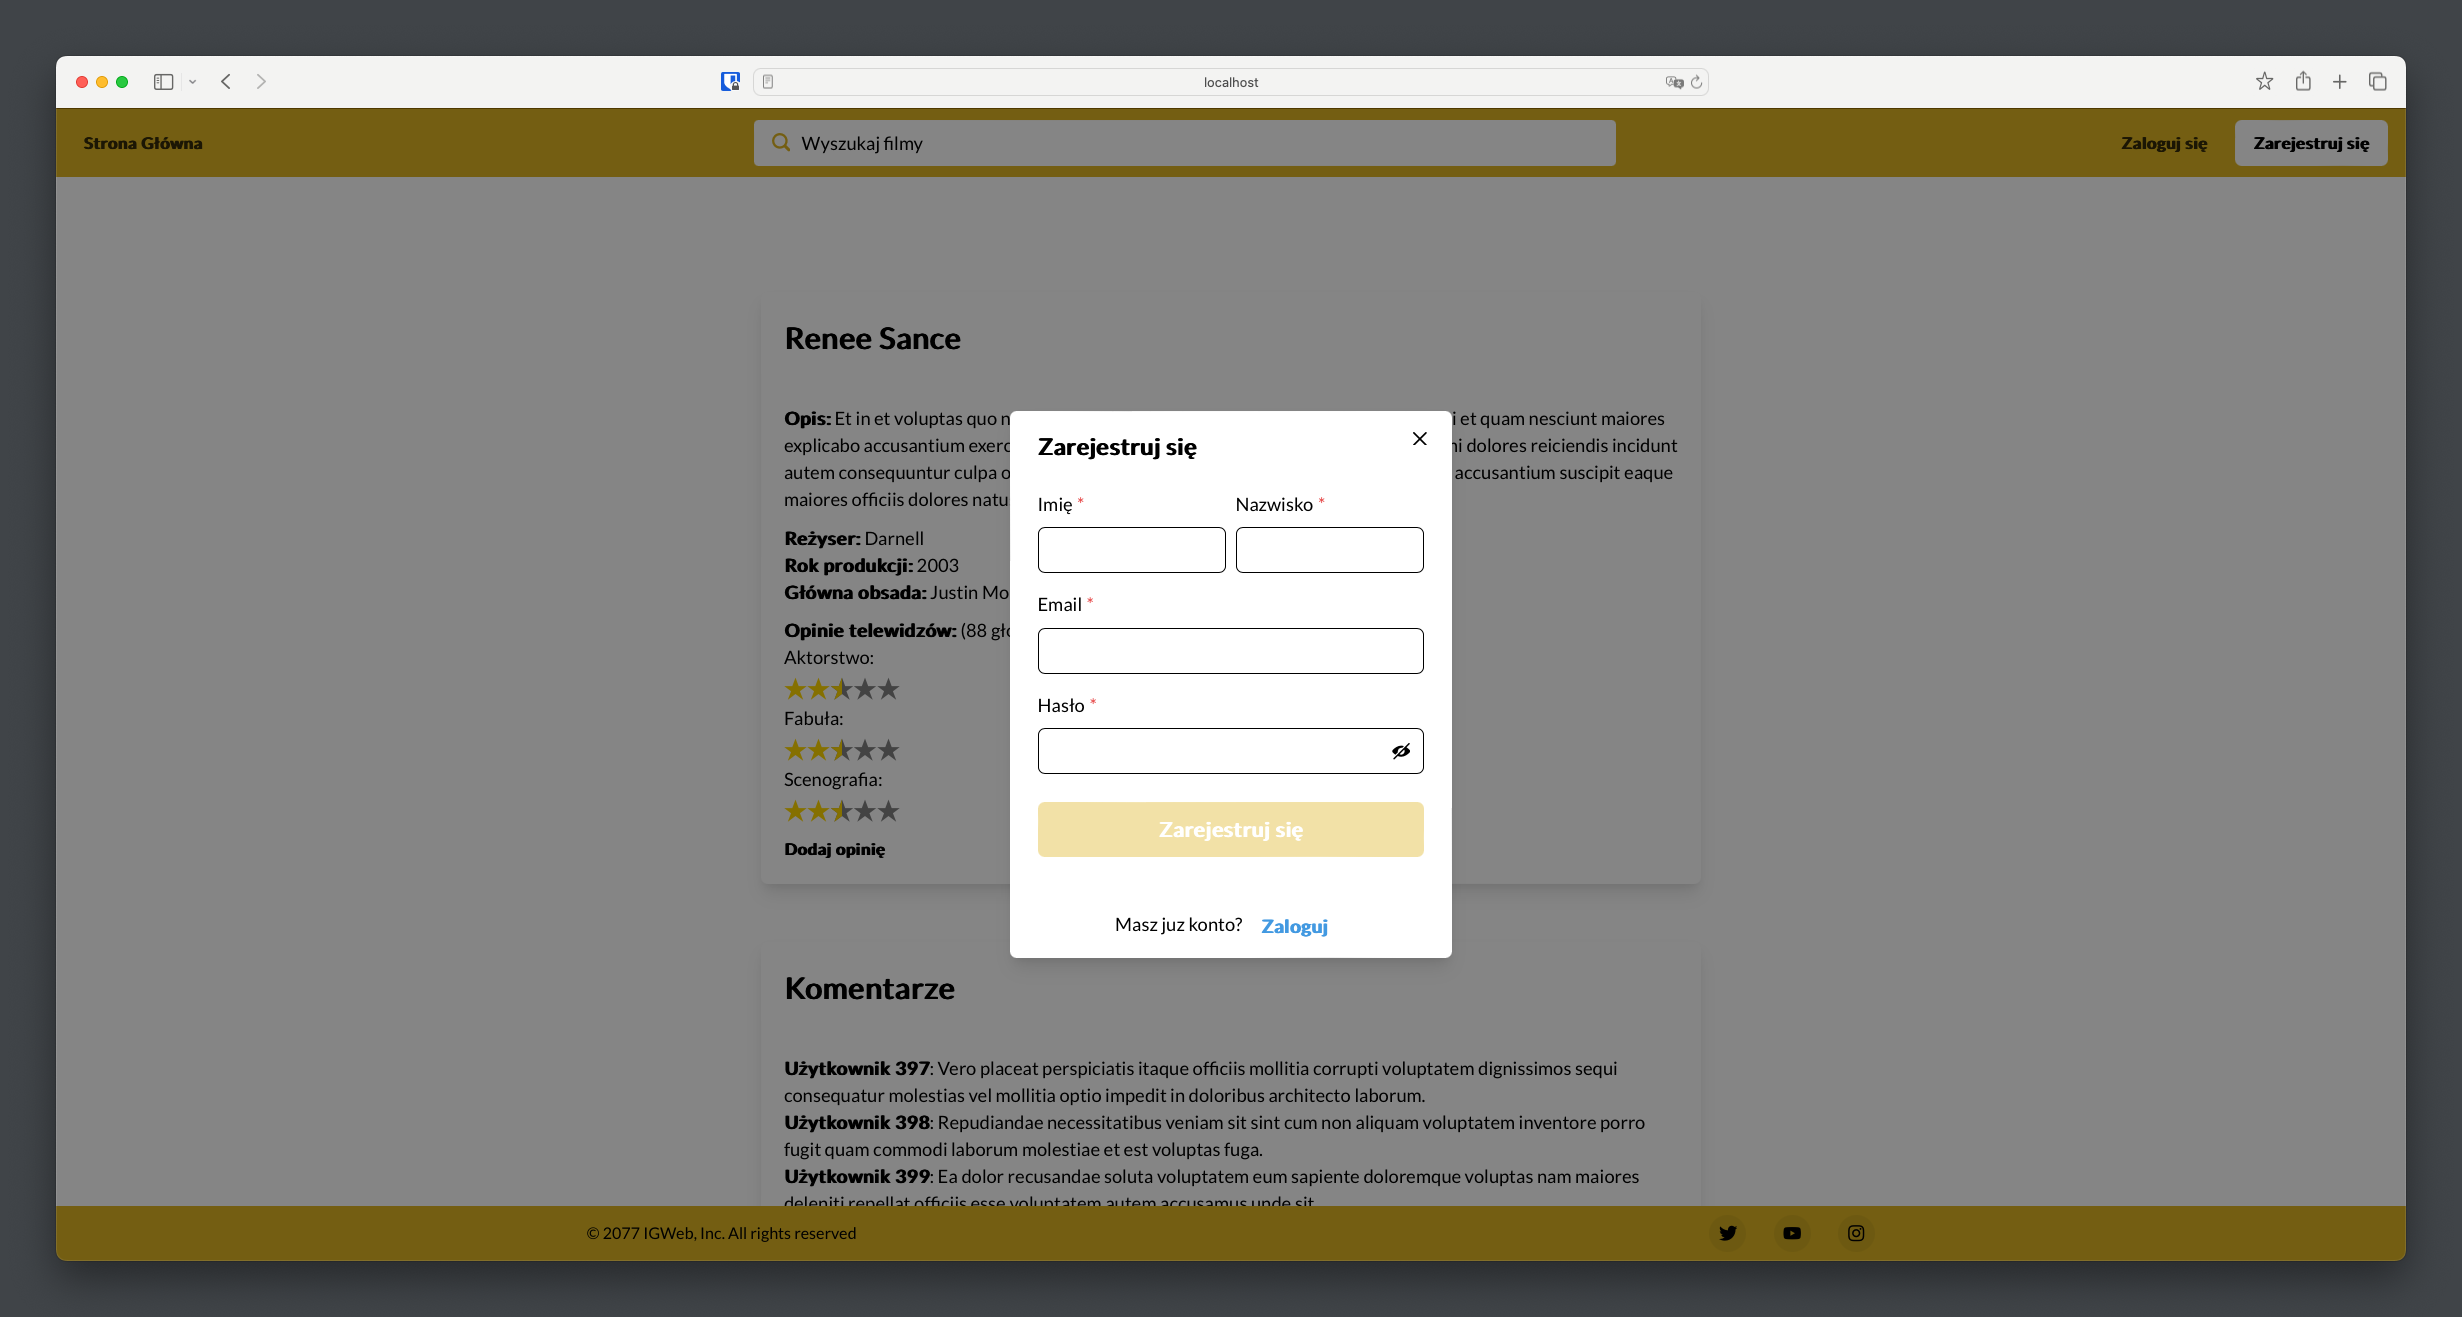This screenshot has height=1317, width=2462.
Task: Click the Aktorstwo star rating
Action: (x=841, y=689)
